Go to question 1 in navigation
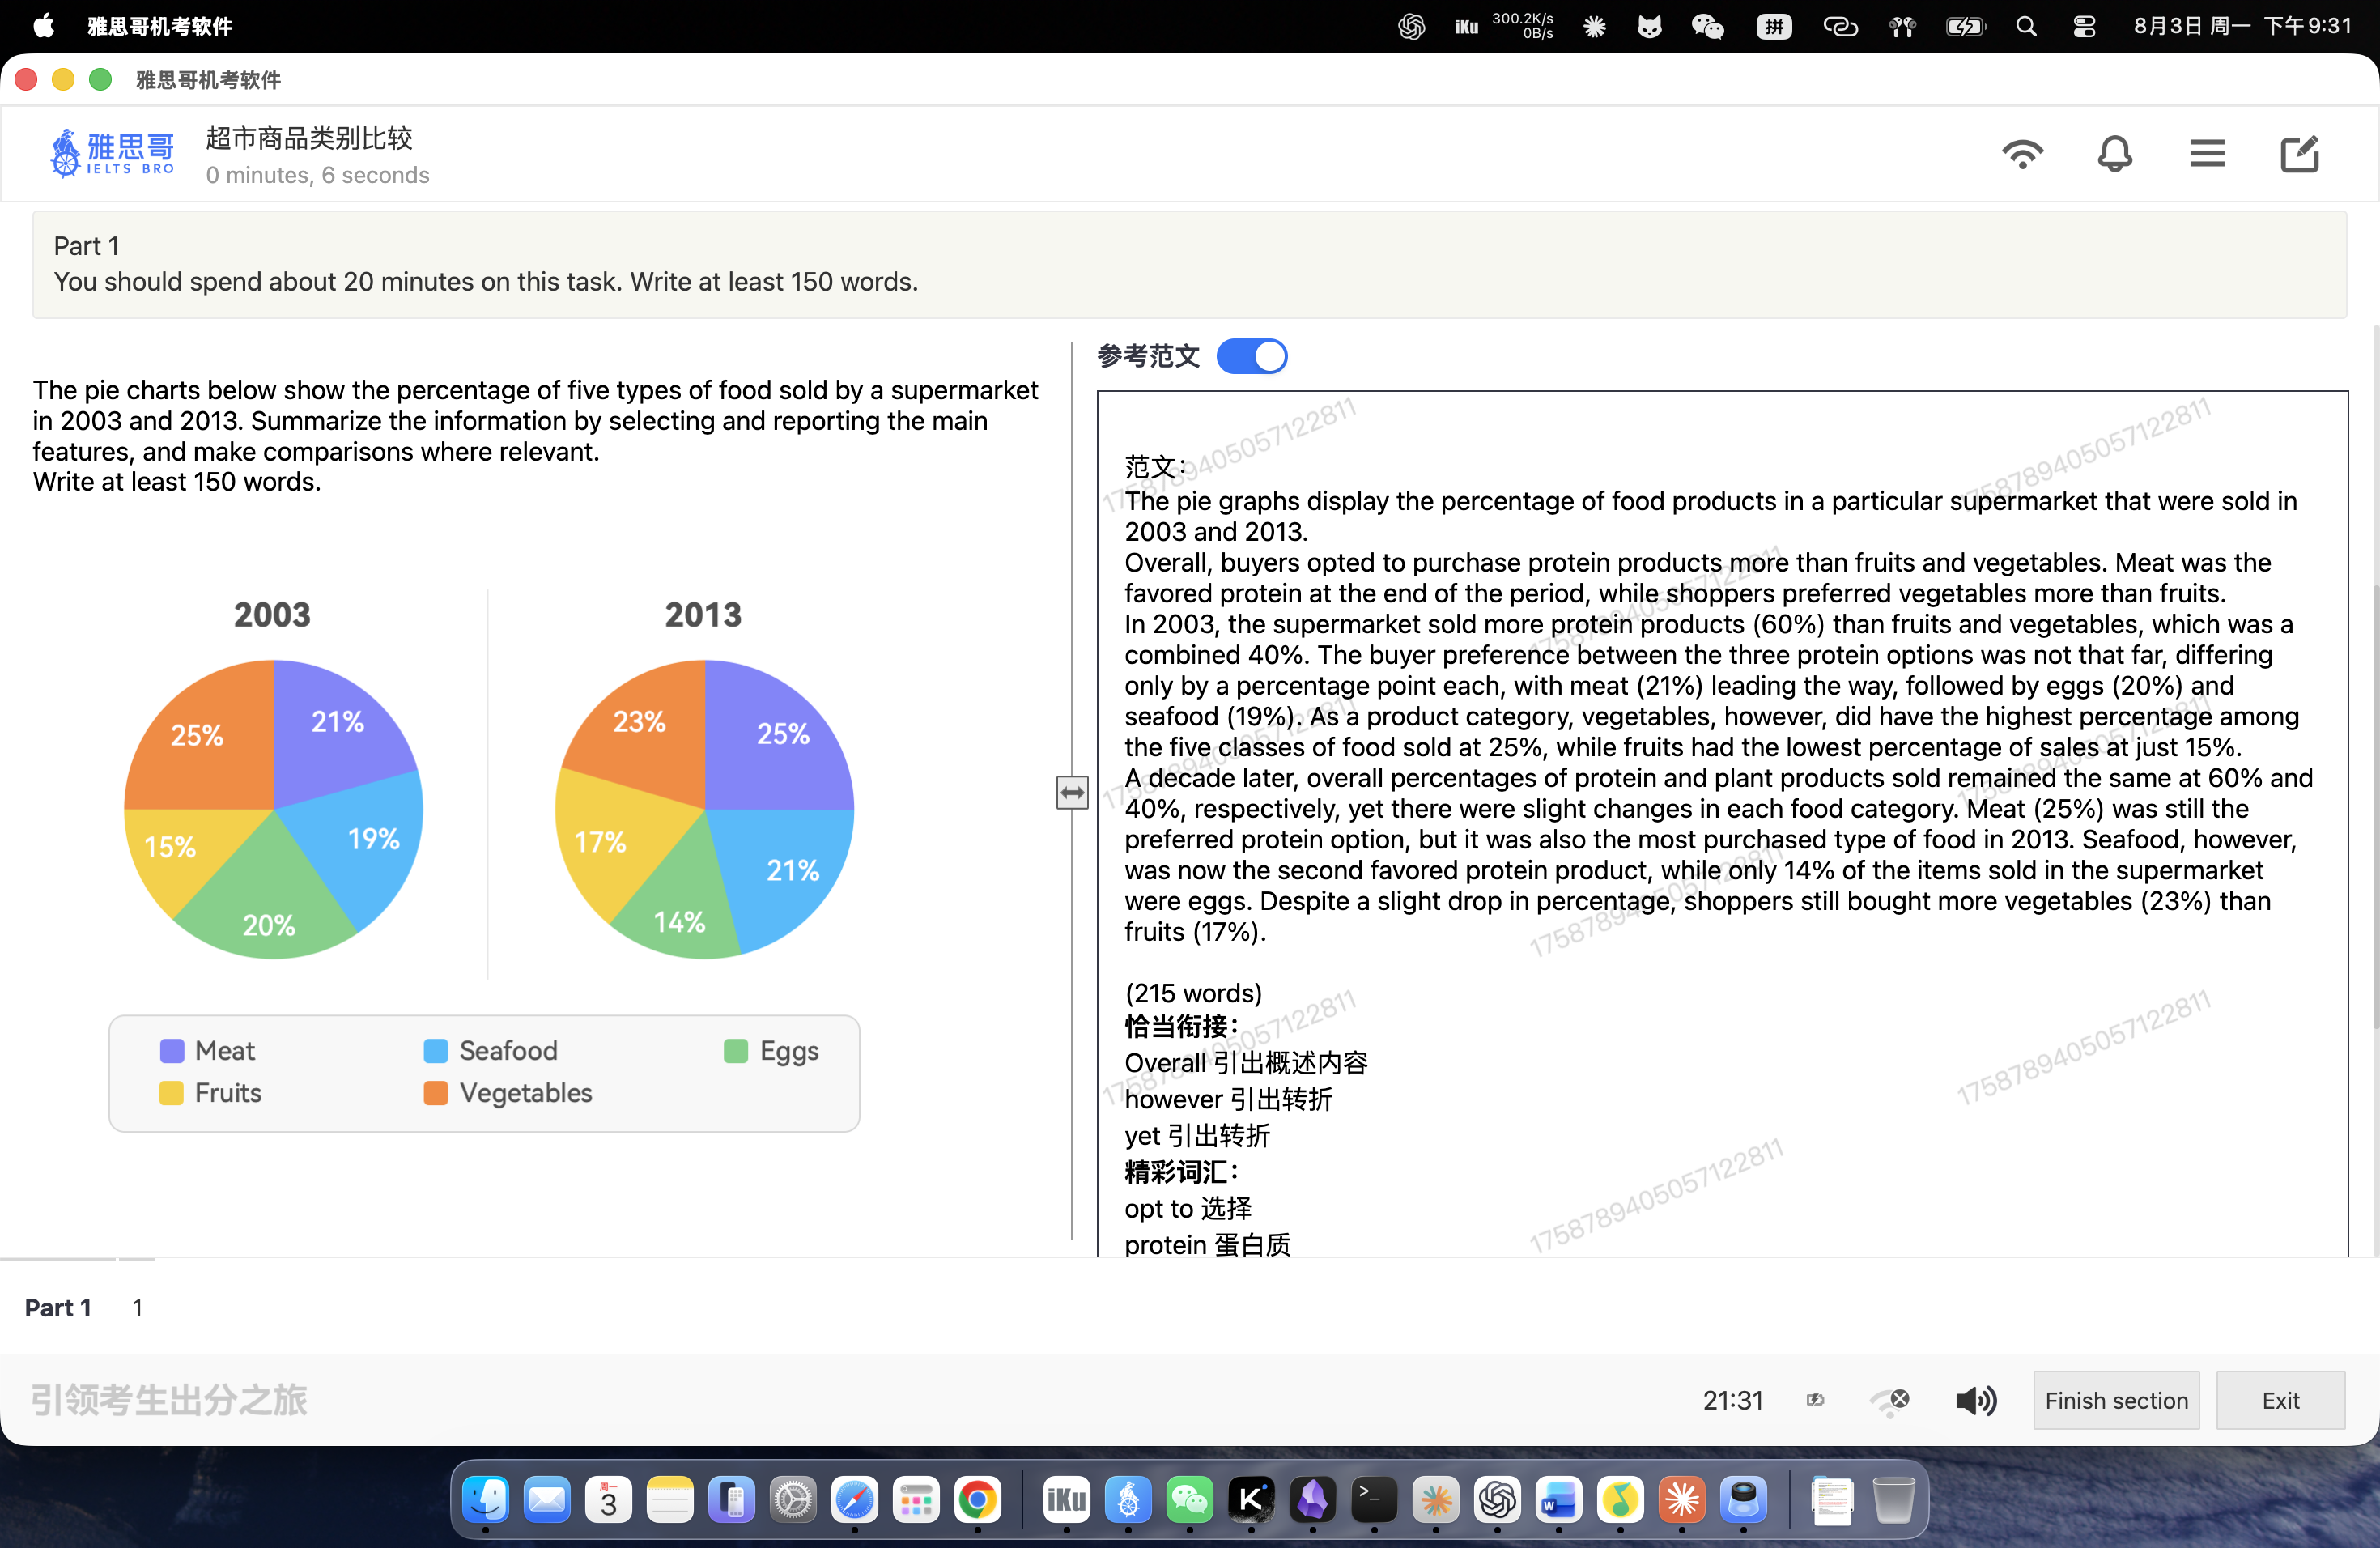This screenshot has width=2380, height=1548. click(137, 1307)
